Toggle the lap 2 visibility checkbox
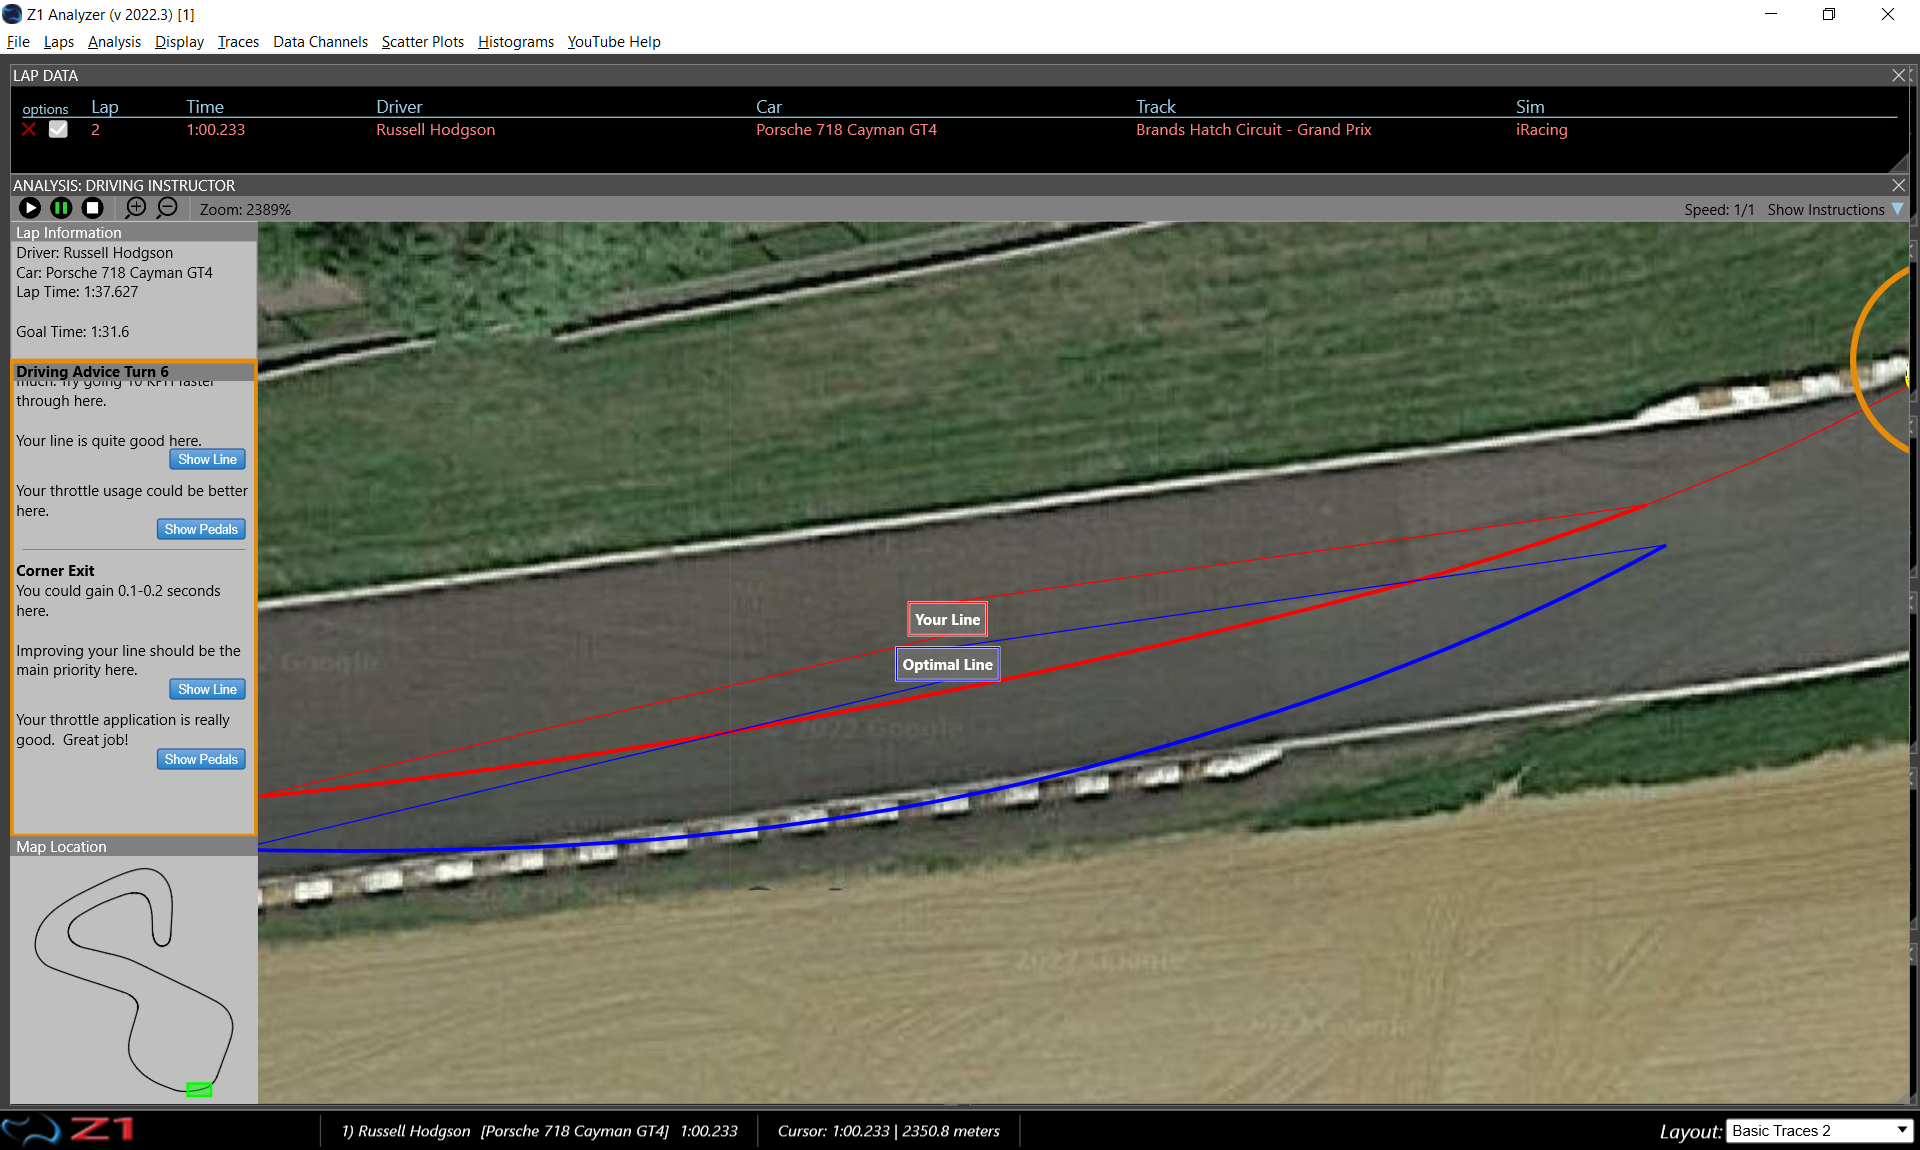 pyautogui.click(x=58, y=129)
